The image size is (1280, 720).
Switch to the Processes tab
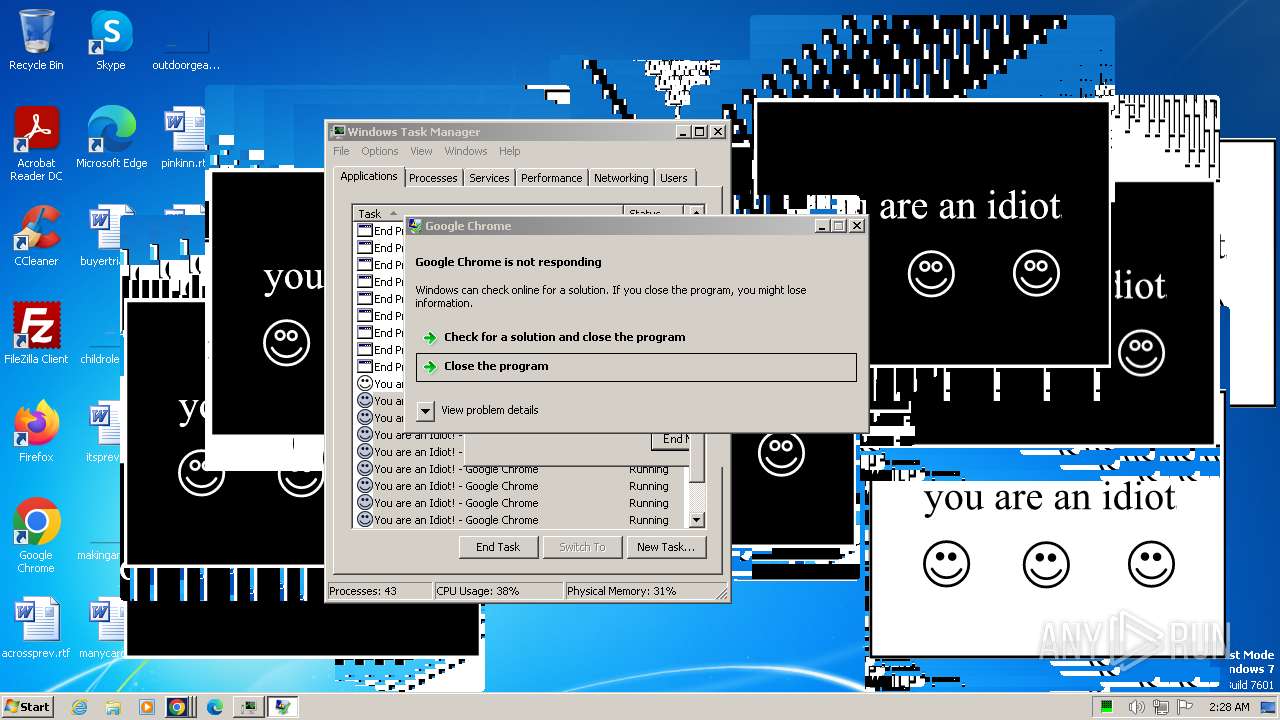point(433,178)
